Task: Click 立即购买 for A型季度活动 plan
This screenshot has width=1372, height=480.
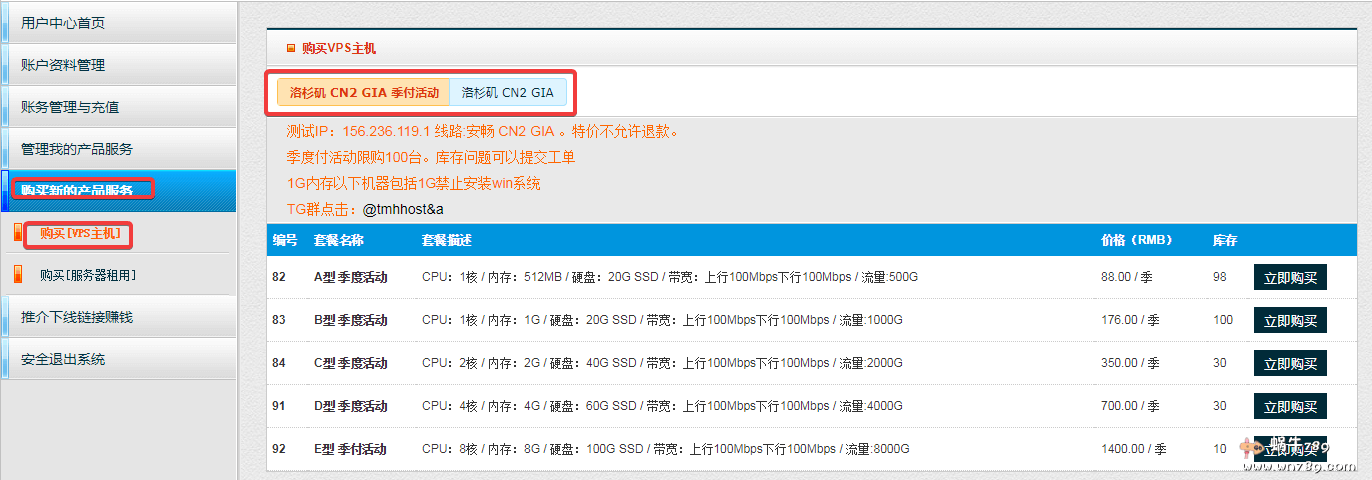Action: pos(1290,277)
